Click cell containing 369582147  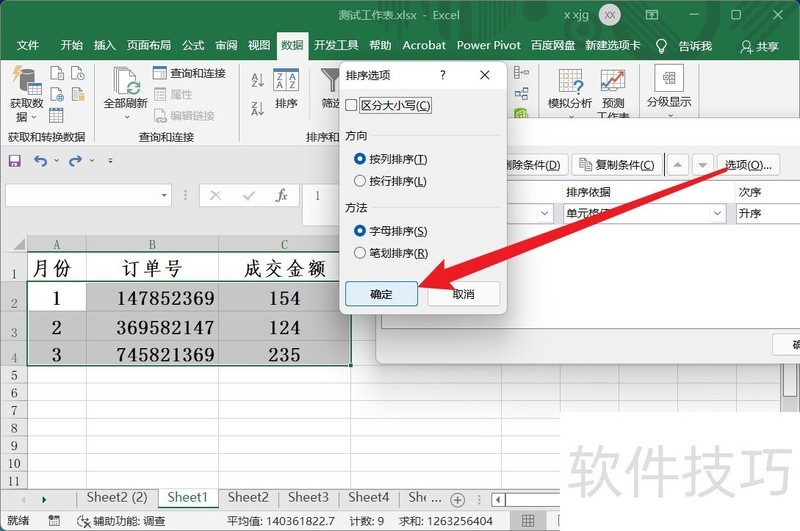[153, 327]
